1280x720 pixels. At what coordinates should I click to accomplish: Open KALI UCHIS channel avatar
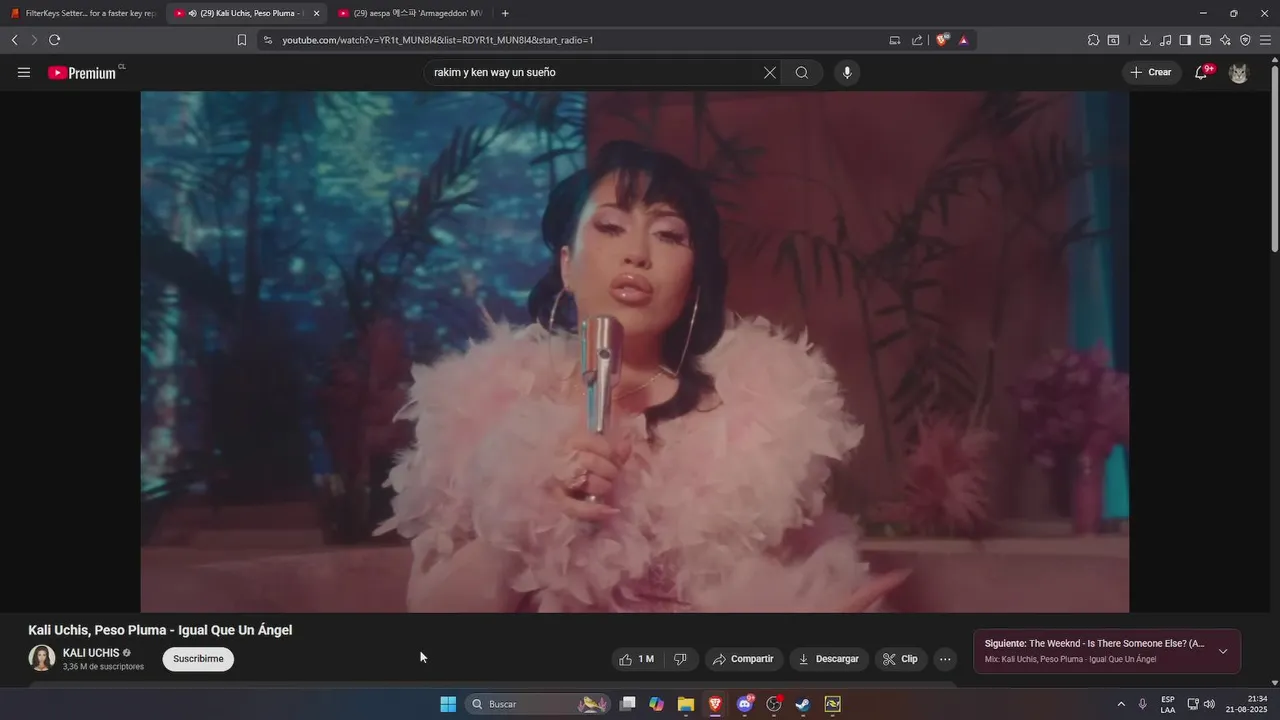[x=42, y=658]
